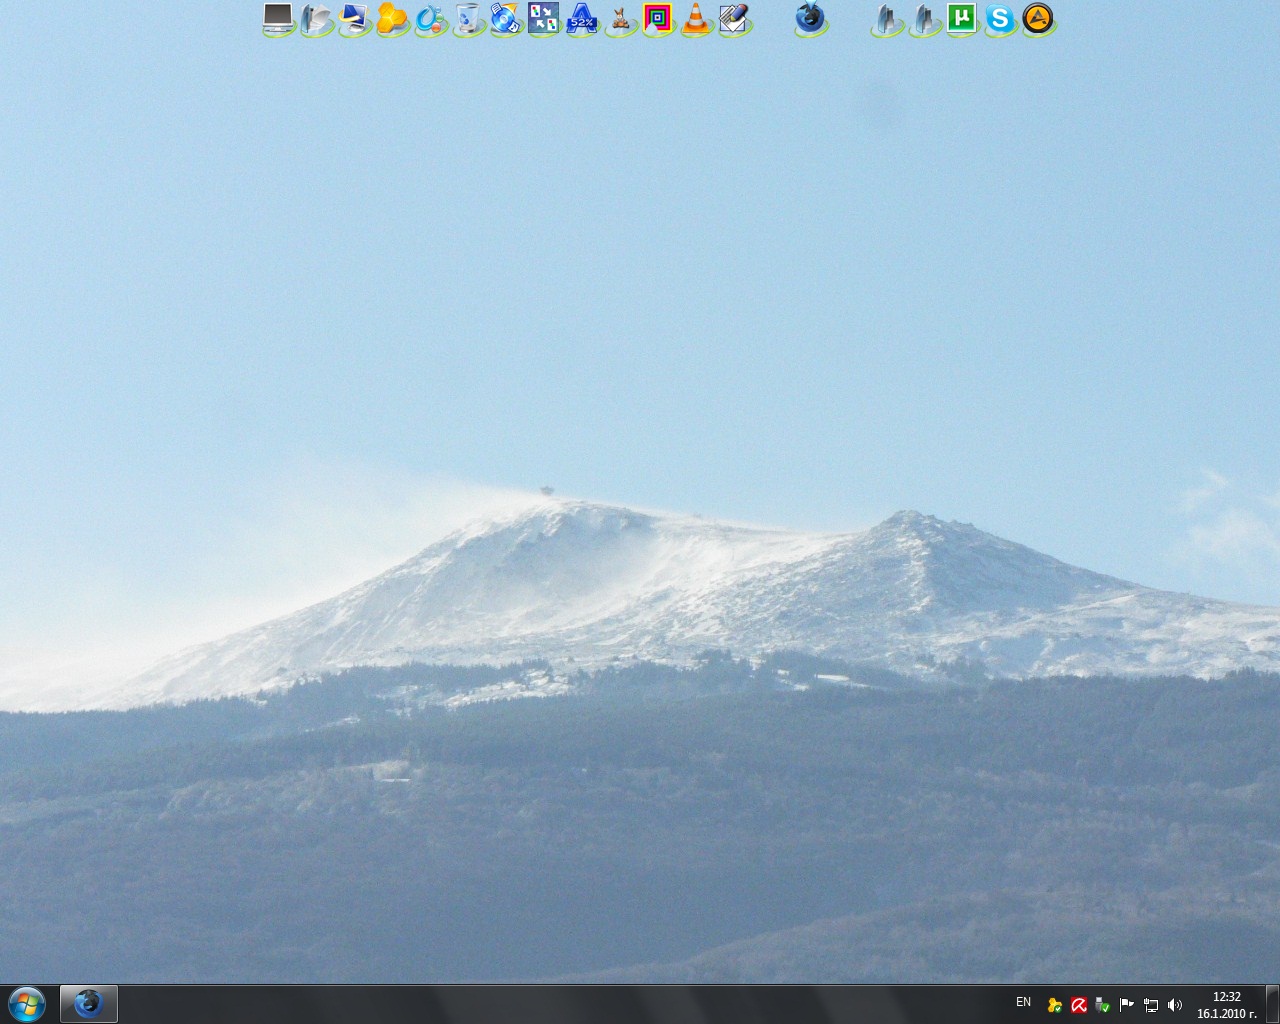This screenshot has width=1280, height=1024.
Task: Open the notepad with pen dock icon
Action: 734,19
